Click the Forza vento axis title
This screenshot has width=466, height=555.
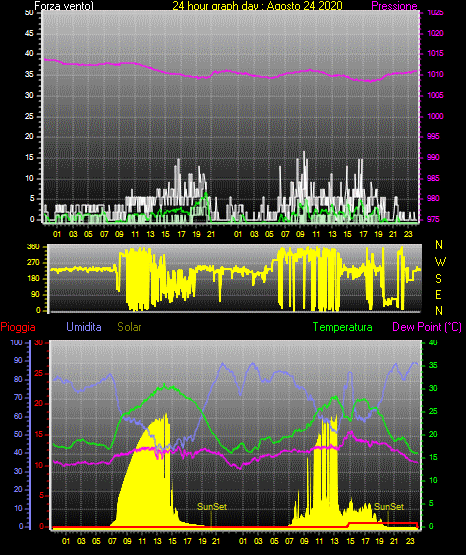tap(64, 6)
